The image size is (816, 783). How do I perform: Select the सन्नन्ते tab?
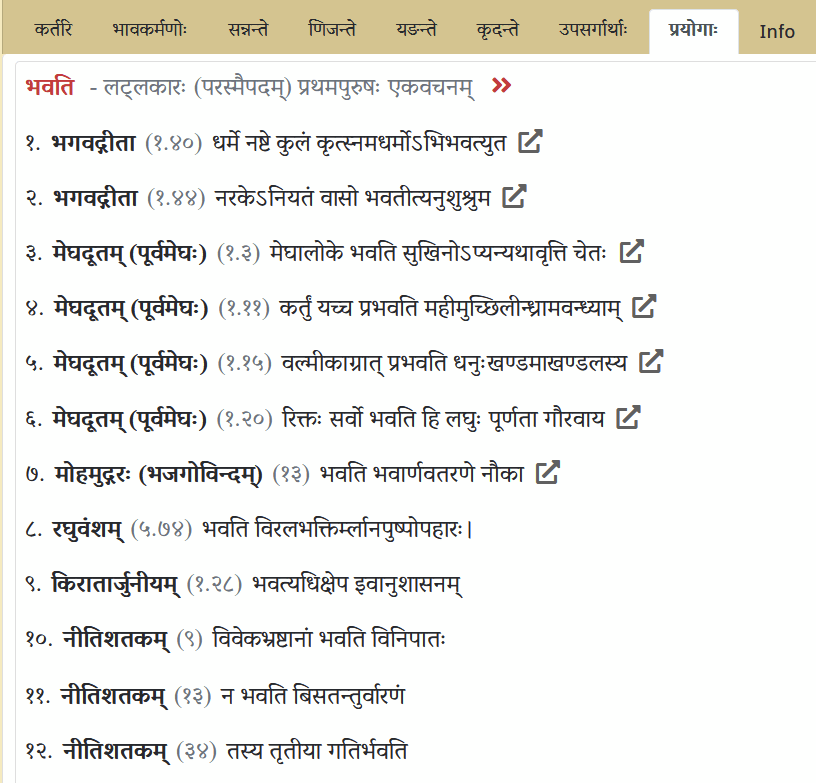pos(250,30)
